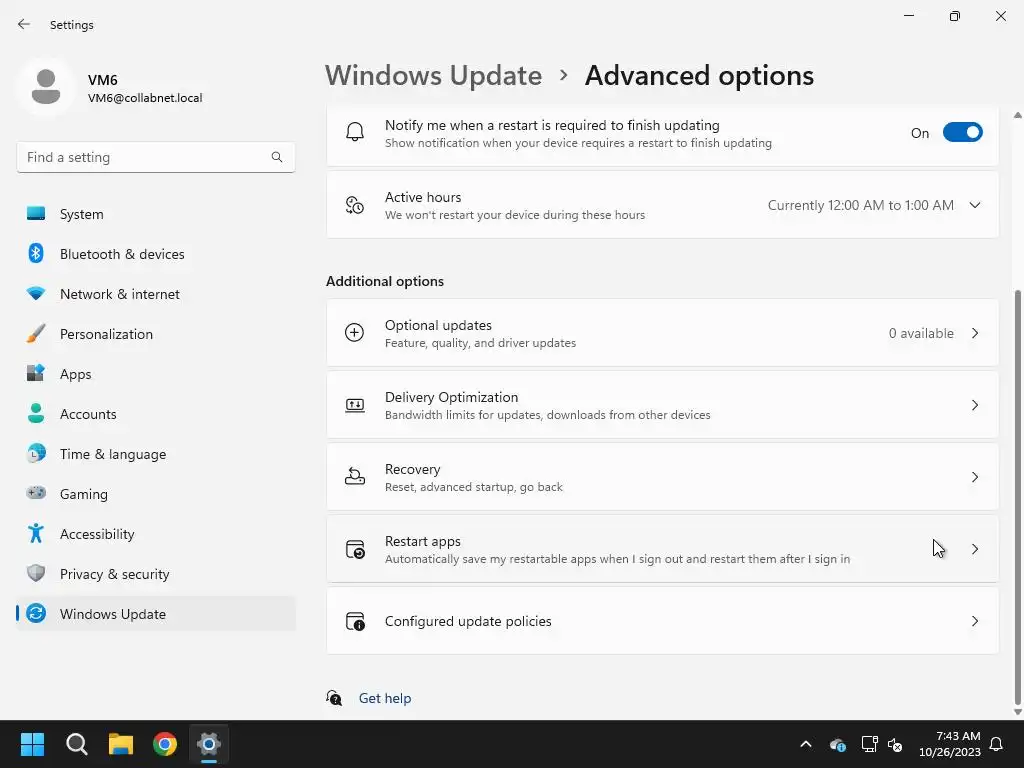1024x768 pixels.
Task: Select Network & internet in sidebar
Action: point(156,293)
